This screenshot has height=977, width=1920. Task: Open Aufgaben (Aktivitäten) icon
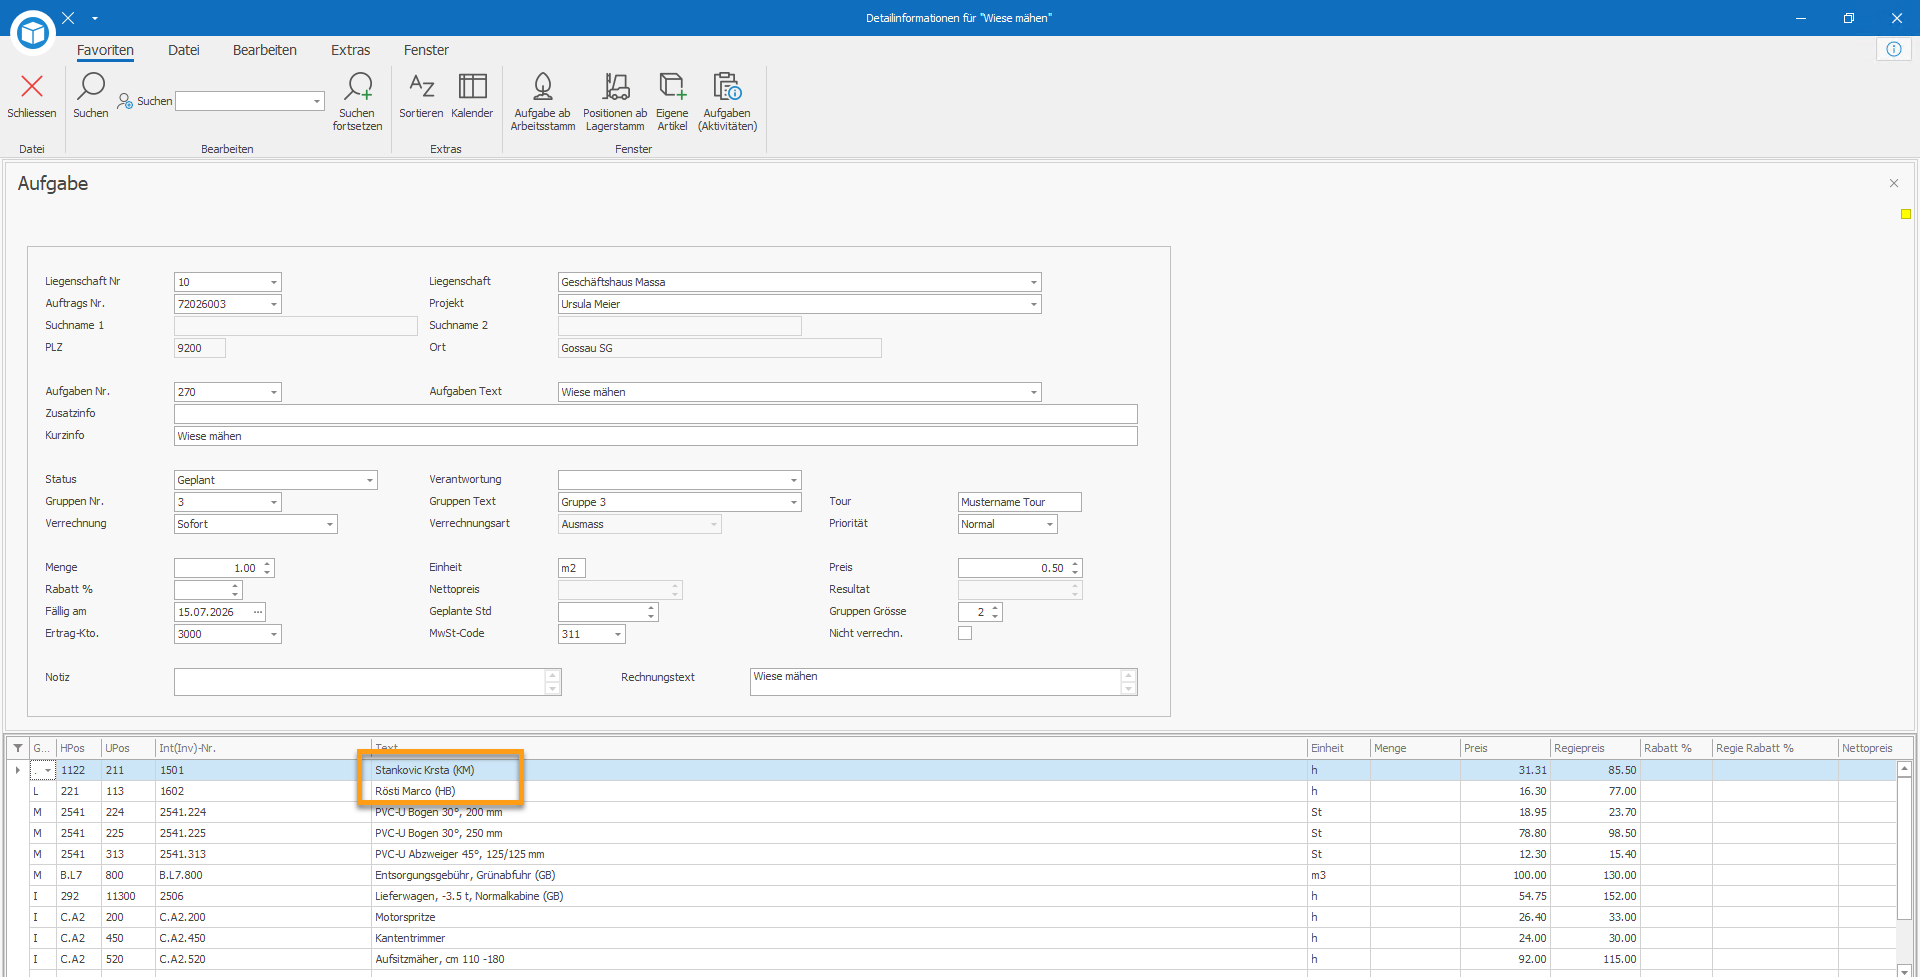coord(727,87)
